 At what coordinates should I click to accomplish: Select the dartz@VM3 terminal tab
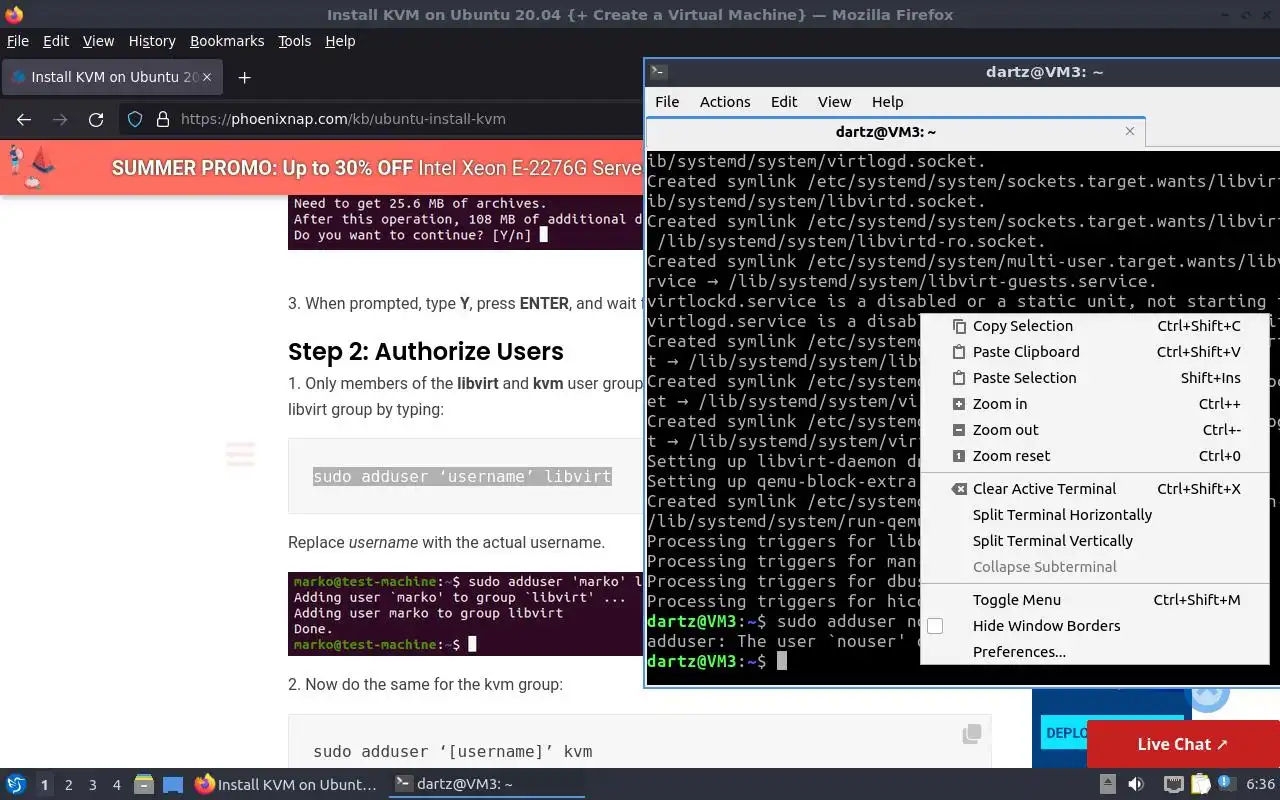pyautogui.click(x=896, y=131)
